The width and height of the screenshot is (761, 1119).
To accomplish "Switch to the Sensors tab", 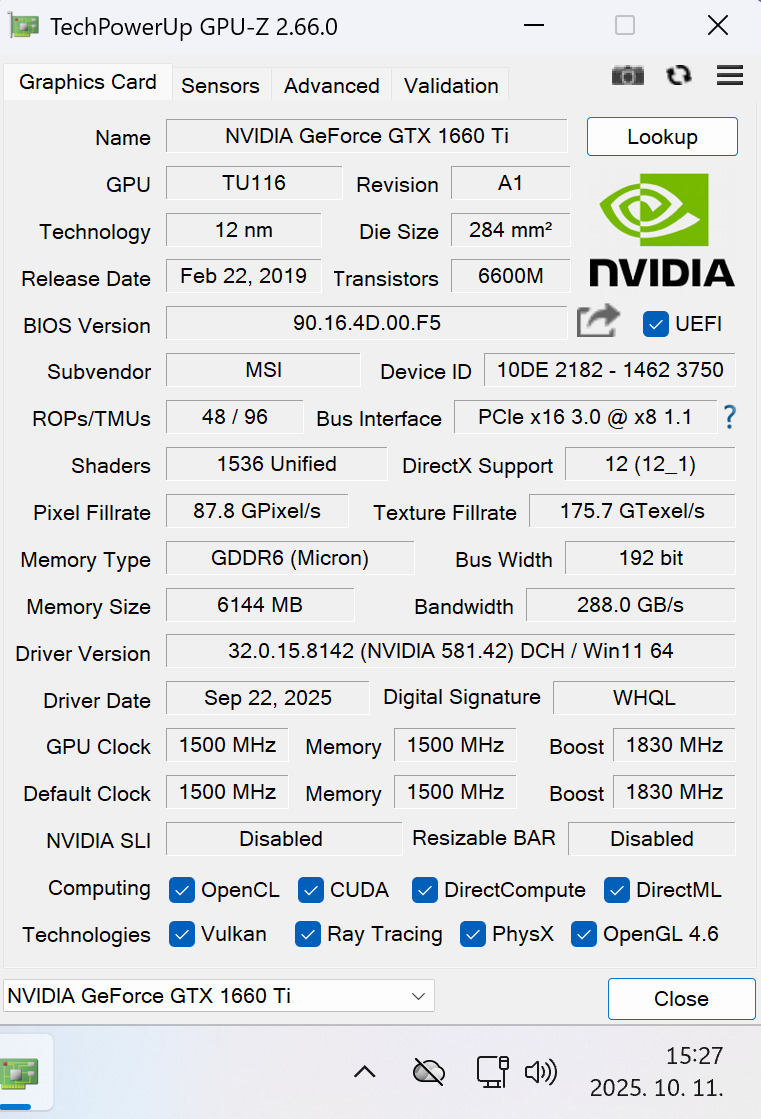I will click(220, 86).
